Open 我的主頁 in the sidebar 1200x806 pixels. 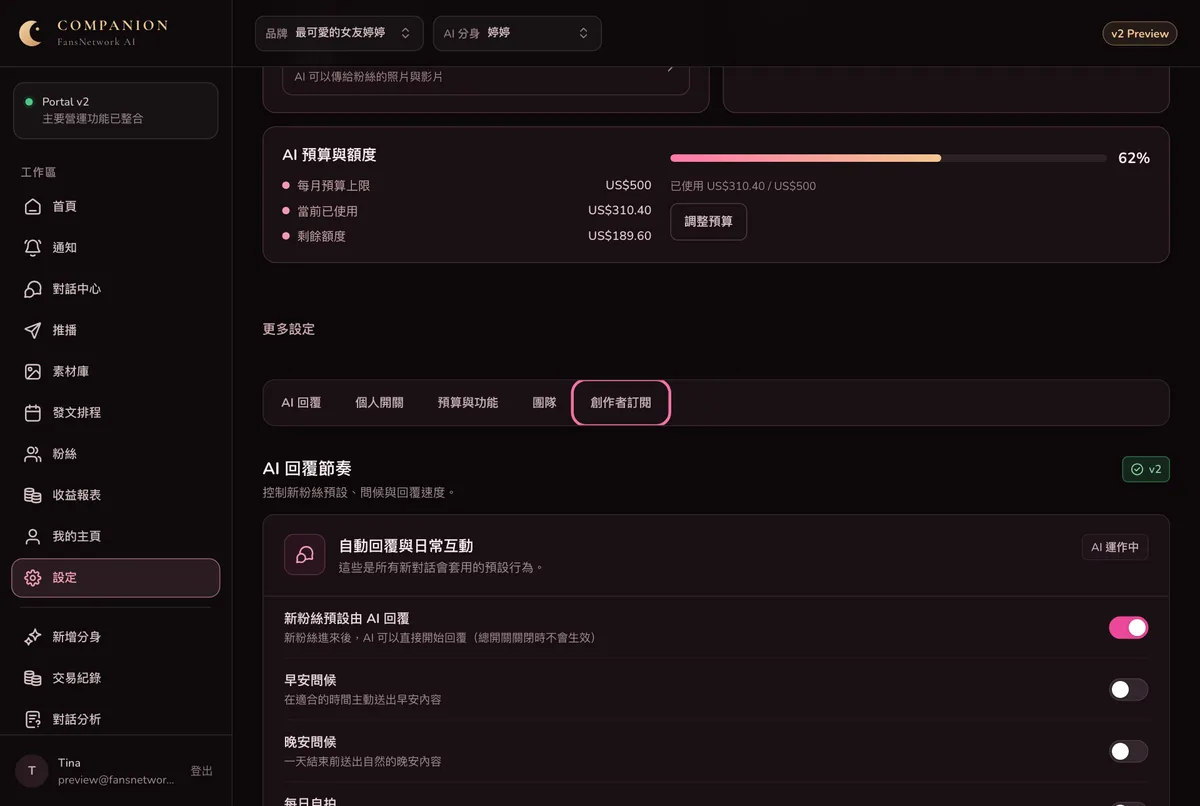coord(116,536)
